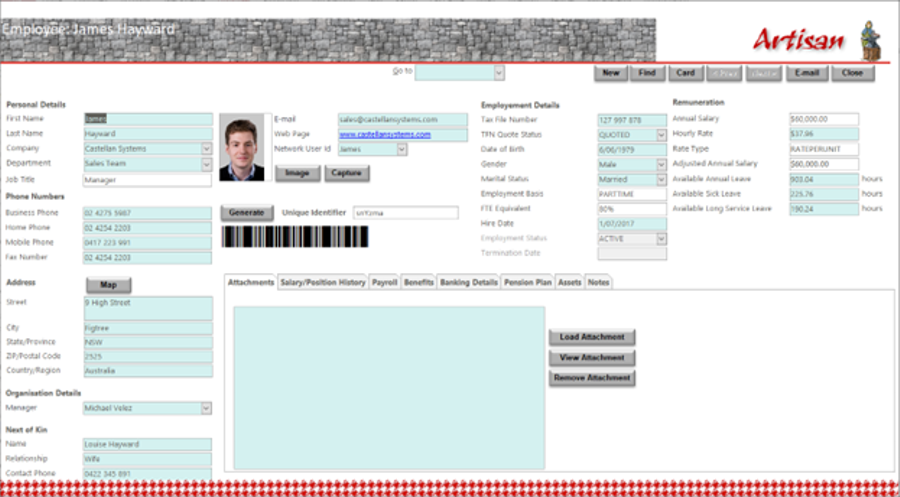Open the Benefits tab
The height and width of the screenshot is (497, 900).
click(x=418, y=282)
